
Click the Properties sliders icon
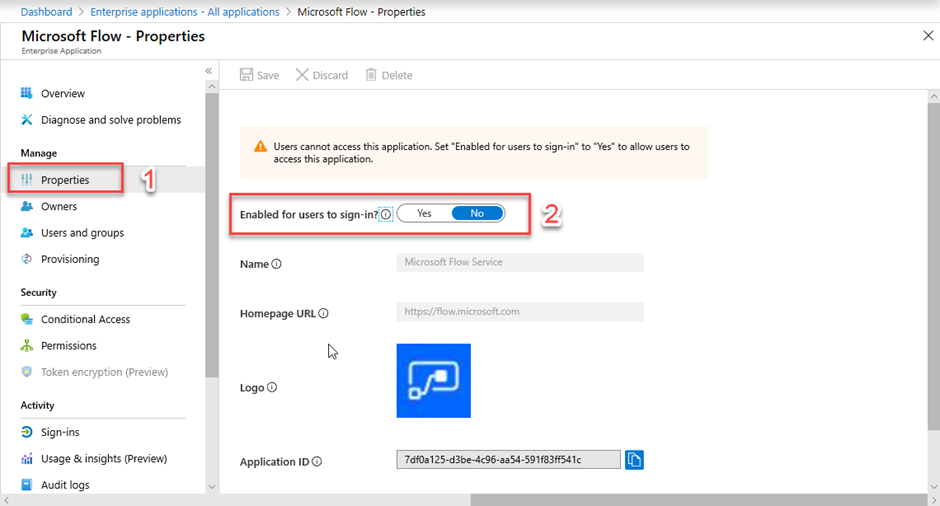click(26, 179)
